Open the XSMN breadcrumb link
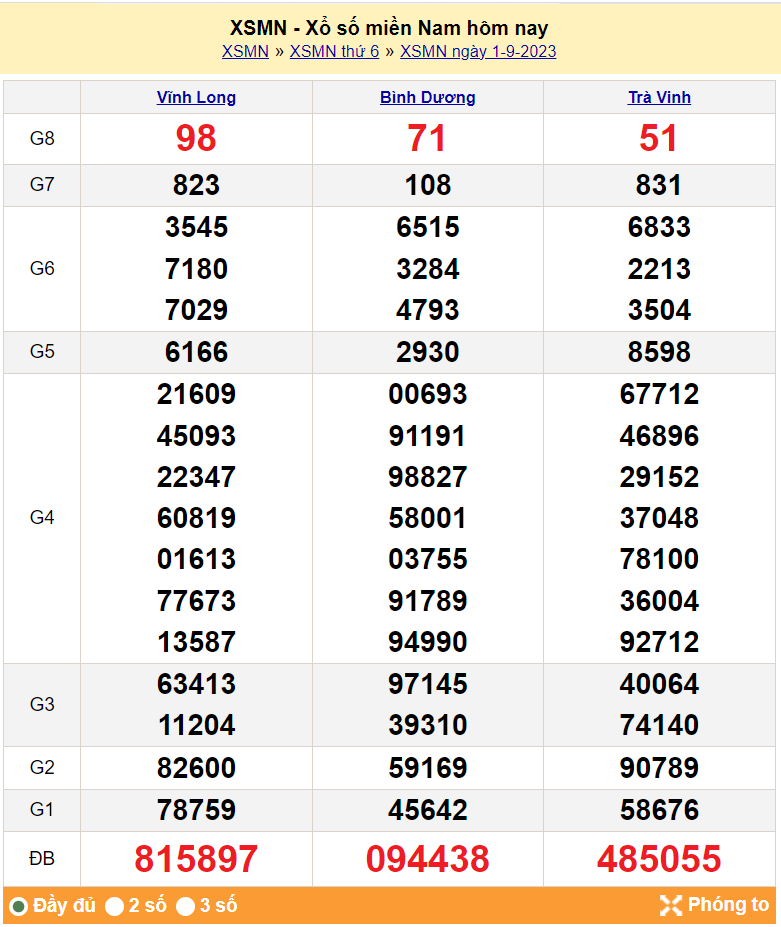The height and width of the screenshot is (927, 781). (x=245, y=52)
